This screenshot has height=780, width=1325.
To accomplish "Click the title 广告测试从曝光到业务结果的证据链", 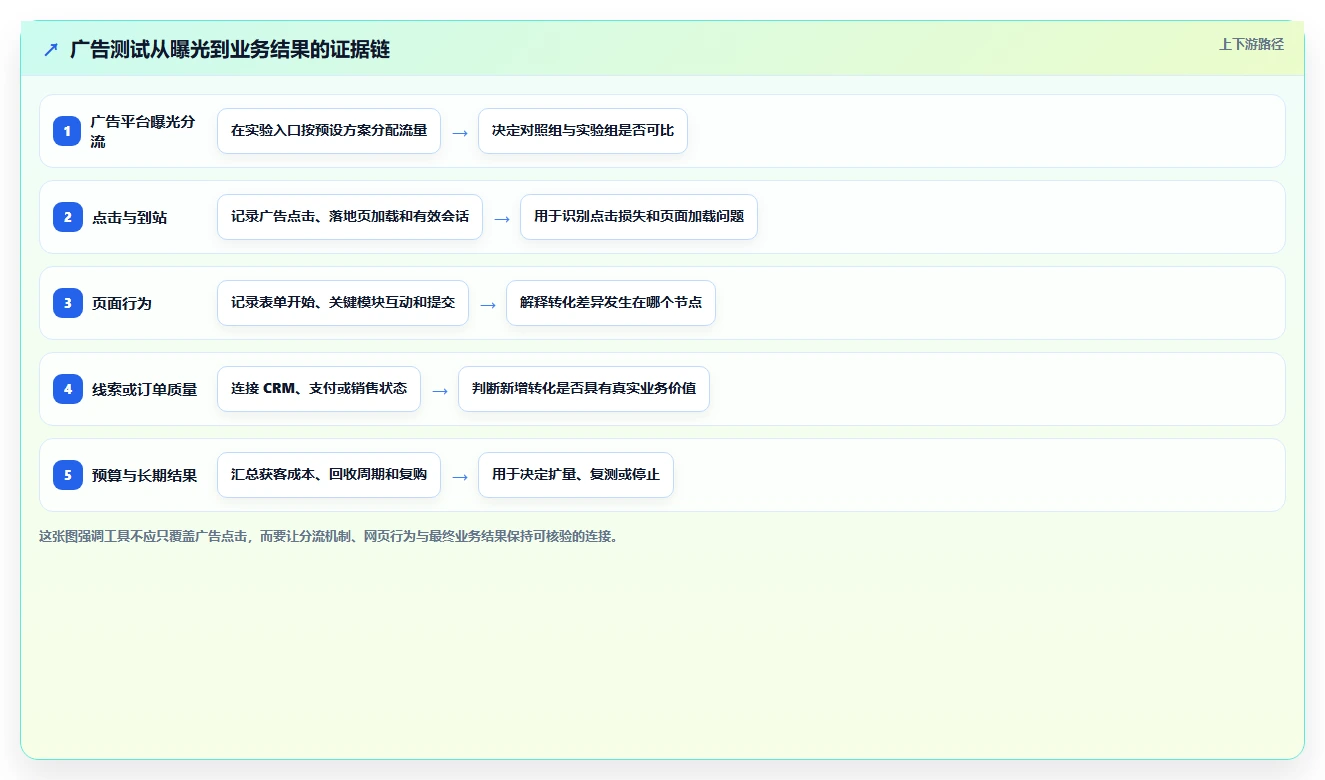I will (x=230, y=49).
